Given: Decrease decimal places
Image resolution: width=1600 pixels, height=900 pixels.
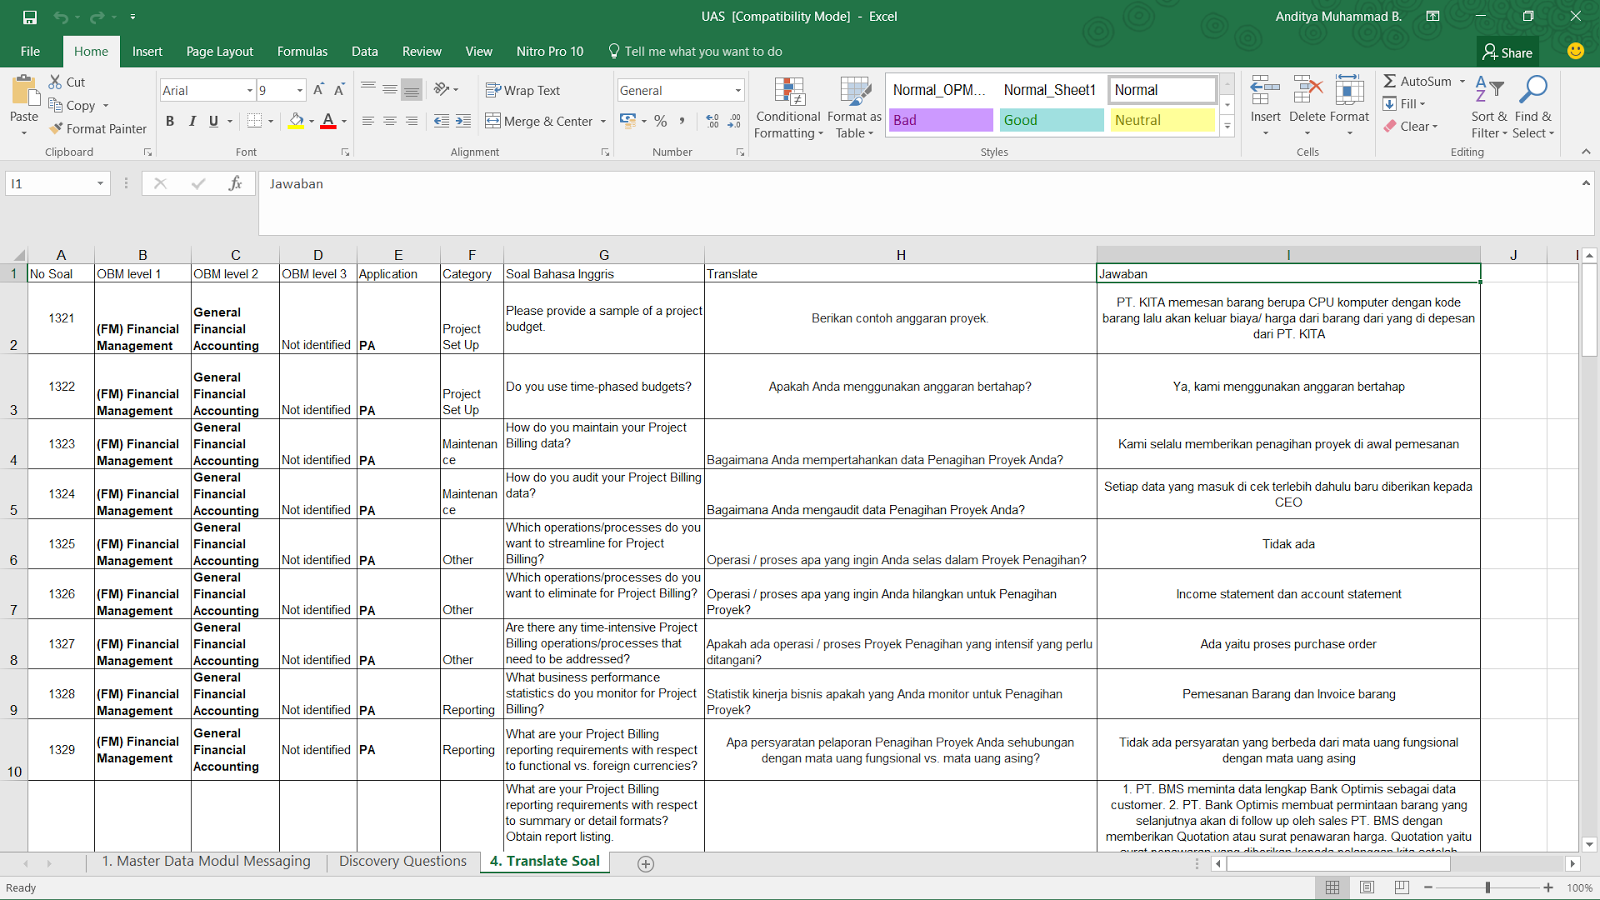Looking at the screenshot, I should pos(734,121).
